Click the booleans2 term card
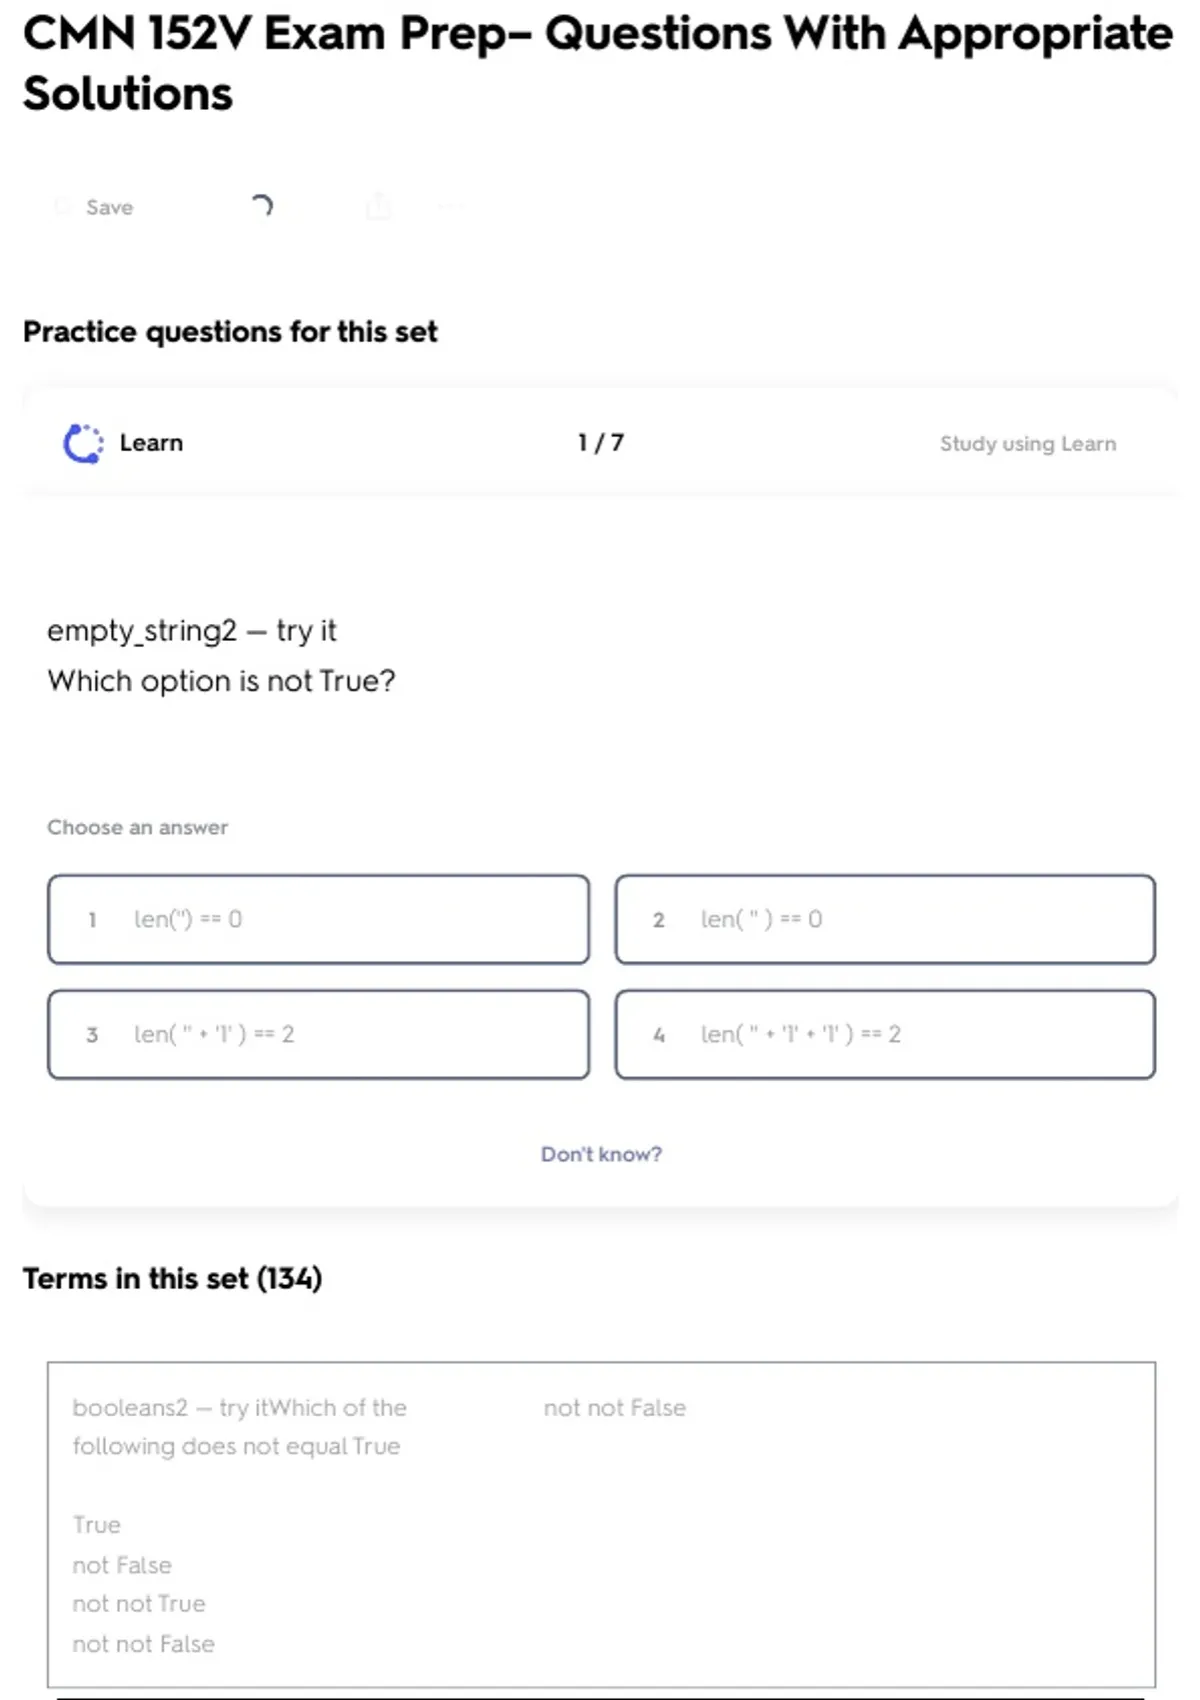This screenshot has height=1700, width=1200. click(x=601, y=1525)
